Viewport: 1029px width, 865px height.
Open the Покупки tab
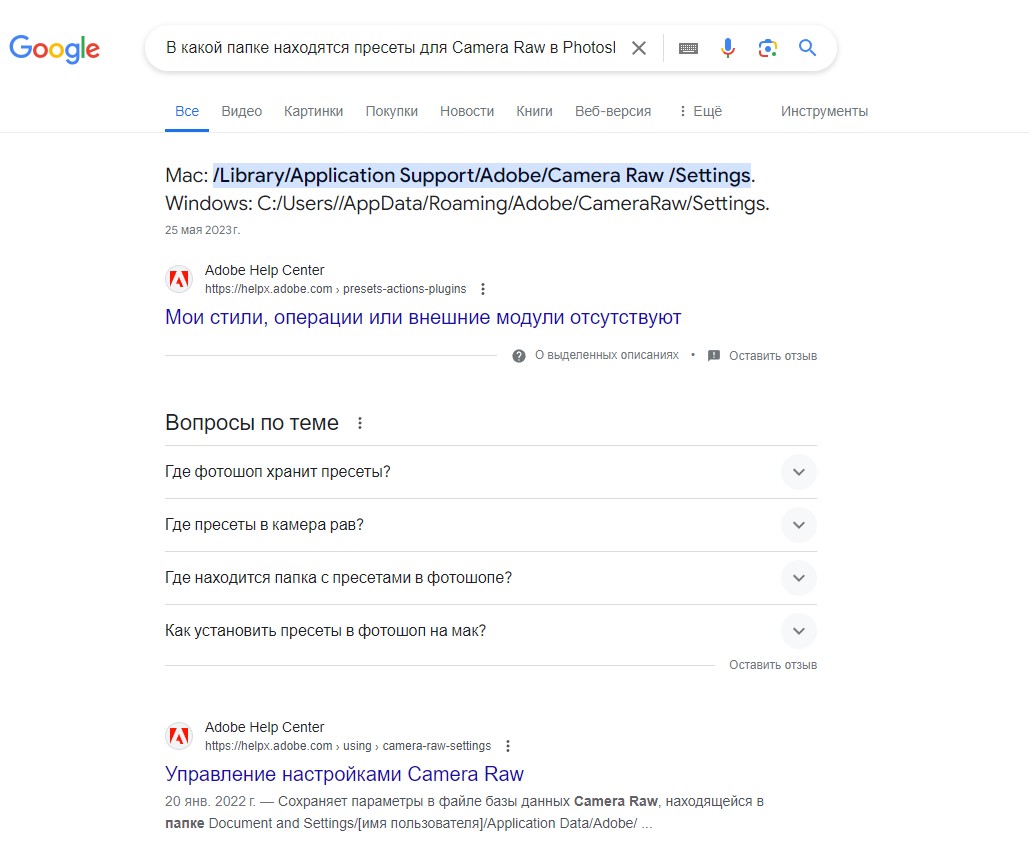pyautogui.click(x=391, y=111)
